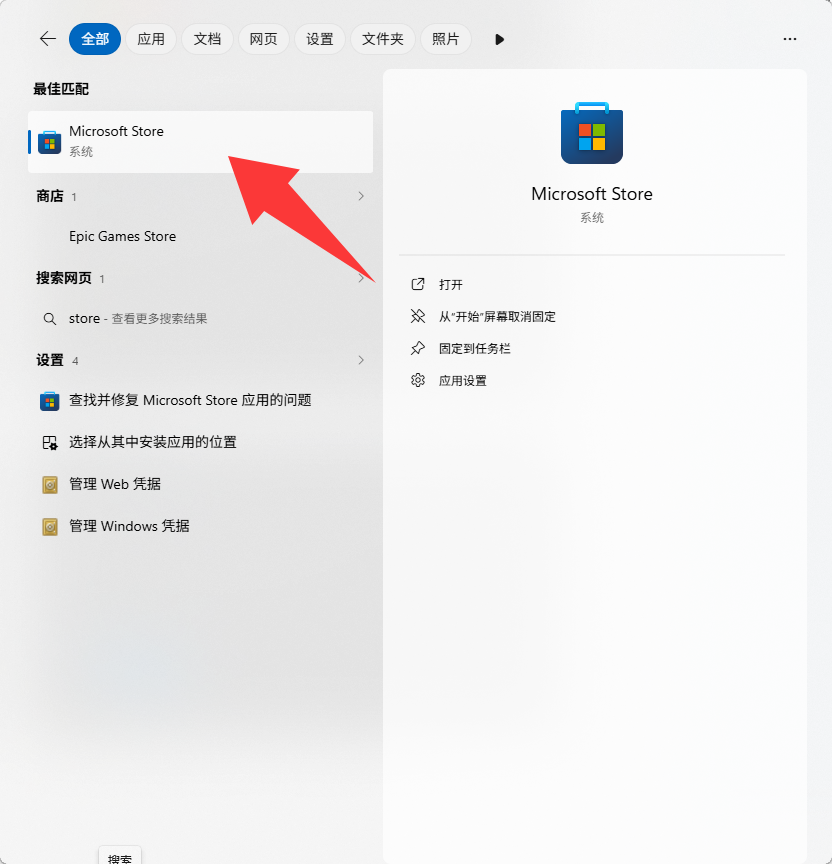Click the unpin icon in the details pane
Screen dimensions: 832x864
[x=418, y=316]
